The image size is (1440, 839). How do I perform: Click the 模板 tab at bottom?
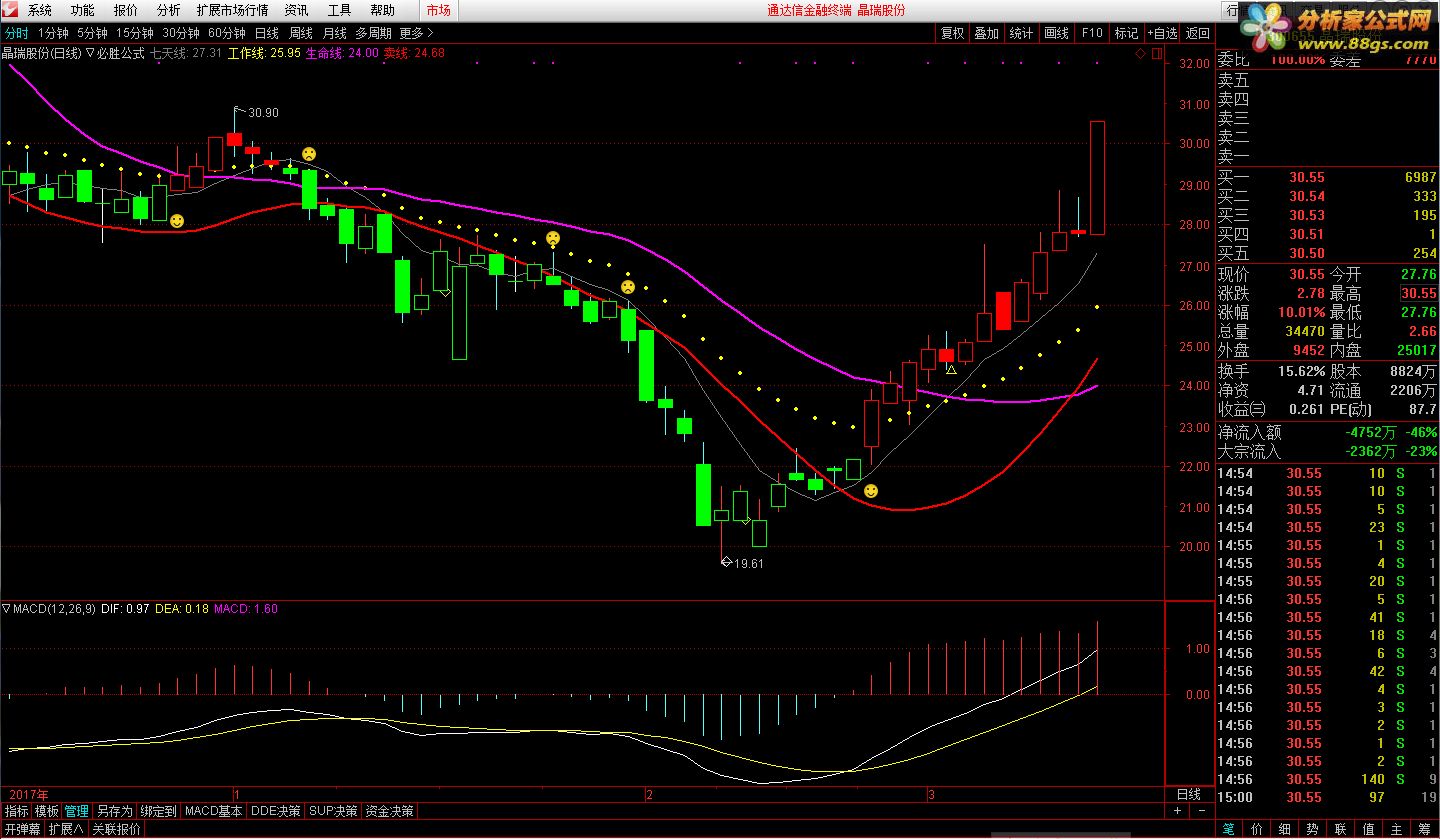pos(47,811)
